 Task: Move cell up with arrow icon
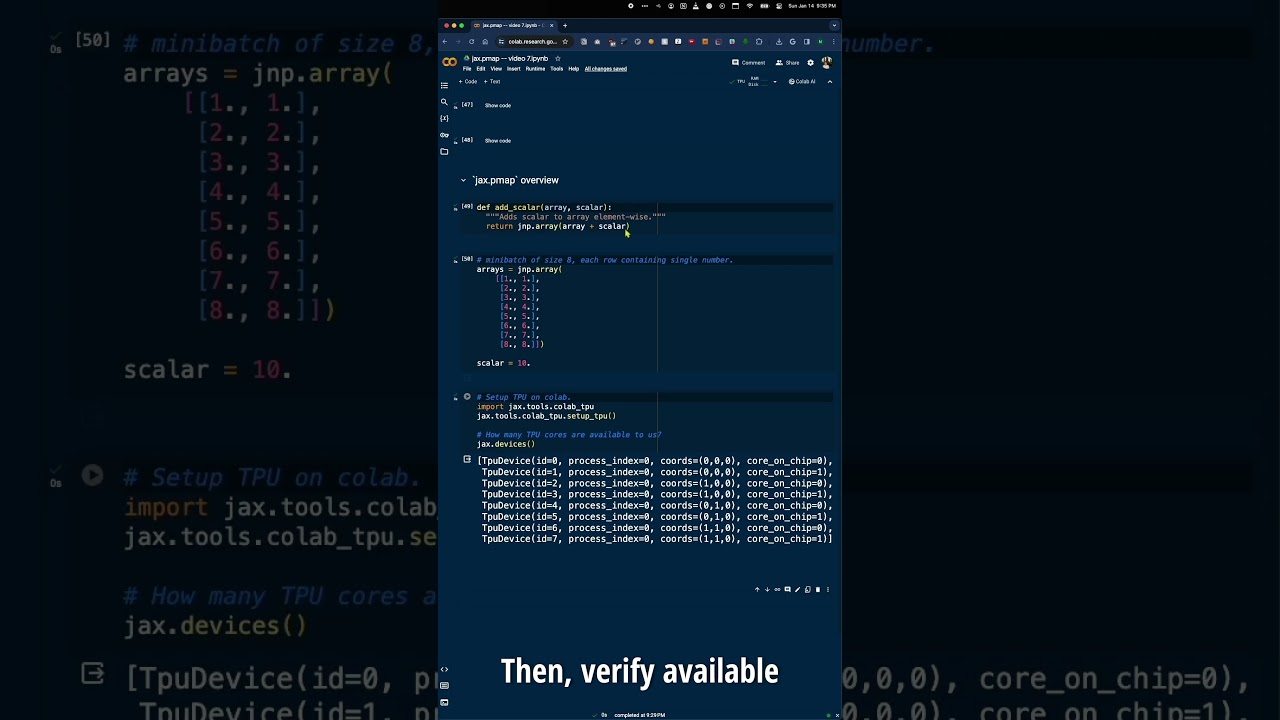click(x=757, y=590)
